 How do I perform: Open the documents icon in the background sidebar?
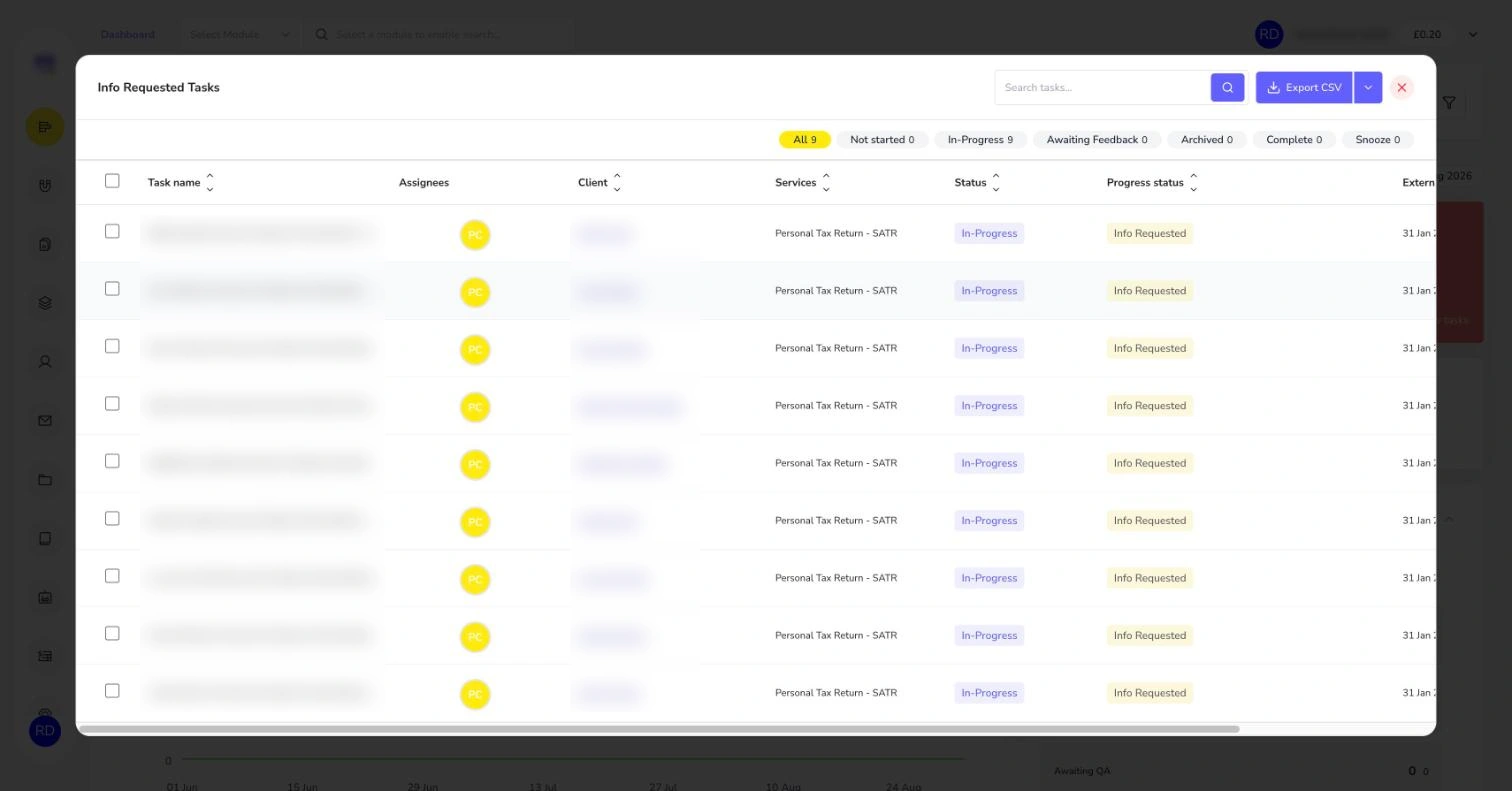pyautogui.click(x=45, y=244)
